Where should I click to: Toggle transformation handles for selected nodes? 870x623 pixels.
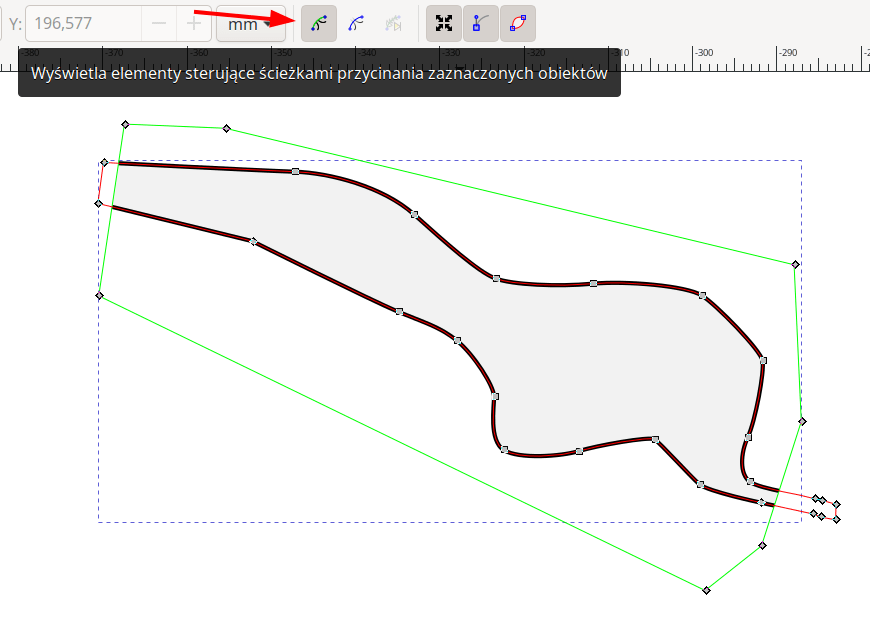443,23
